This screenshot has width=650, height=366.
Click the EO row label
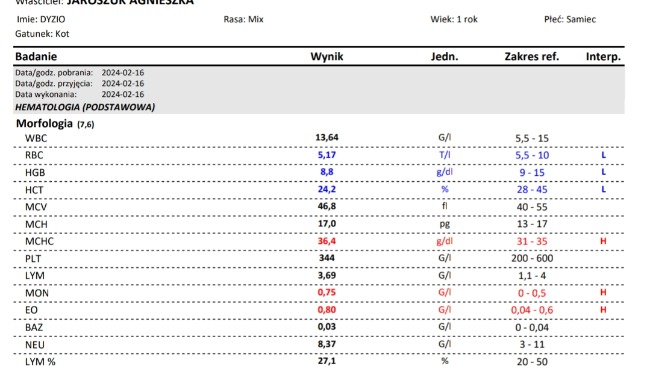click(x=32, y=310)
